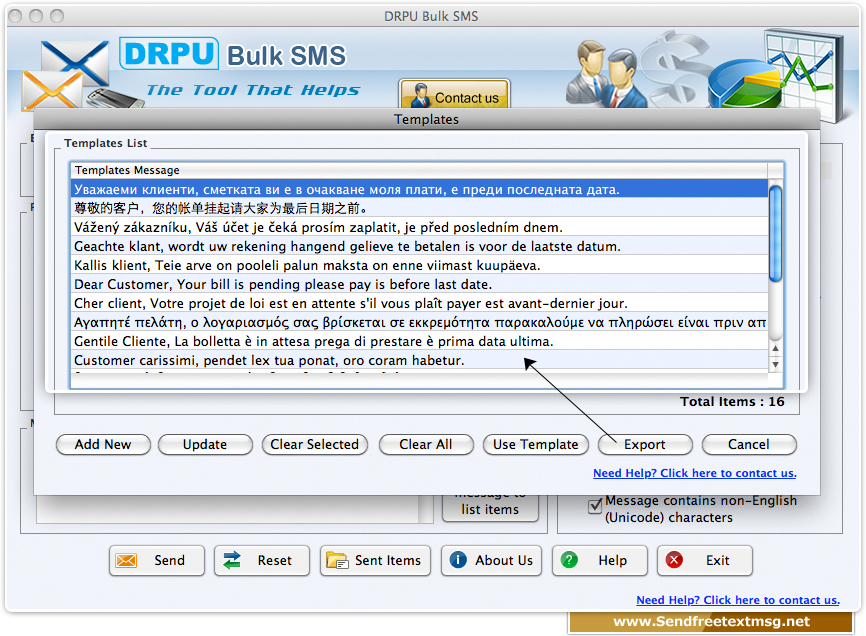The image size is (866, 636).
Task: Open the main window help contact link
Action: point(738,600)
